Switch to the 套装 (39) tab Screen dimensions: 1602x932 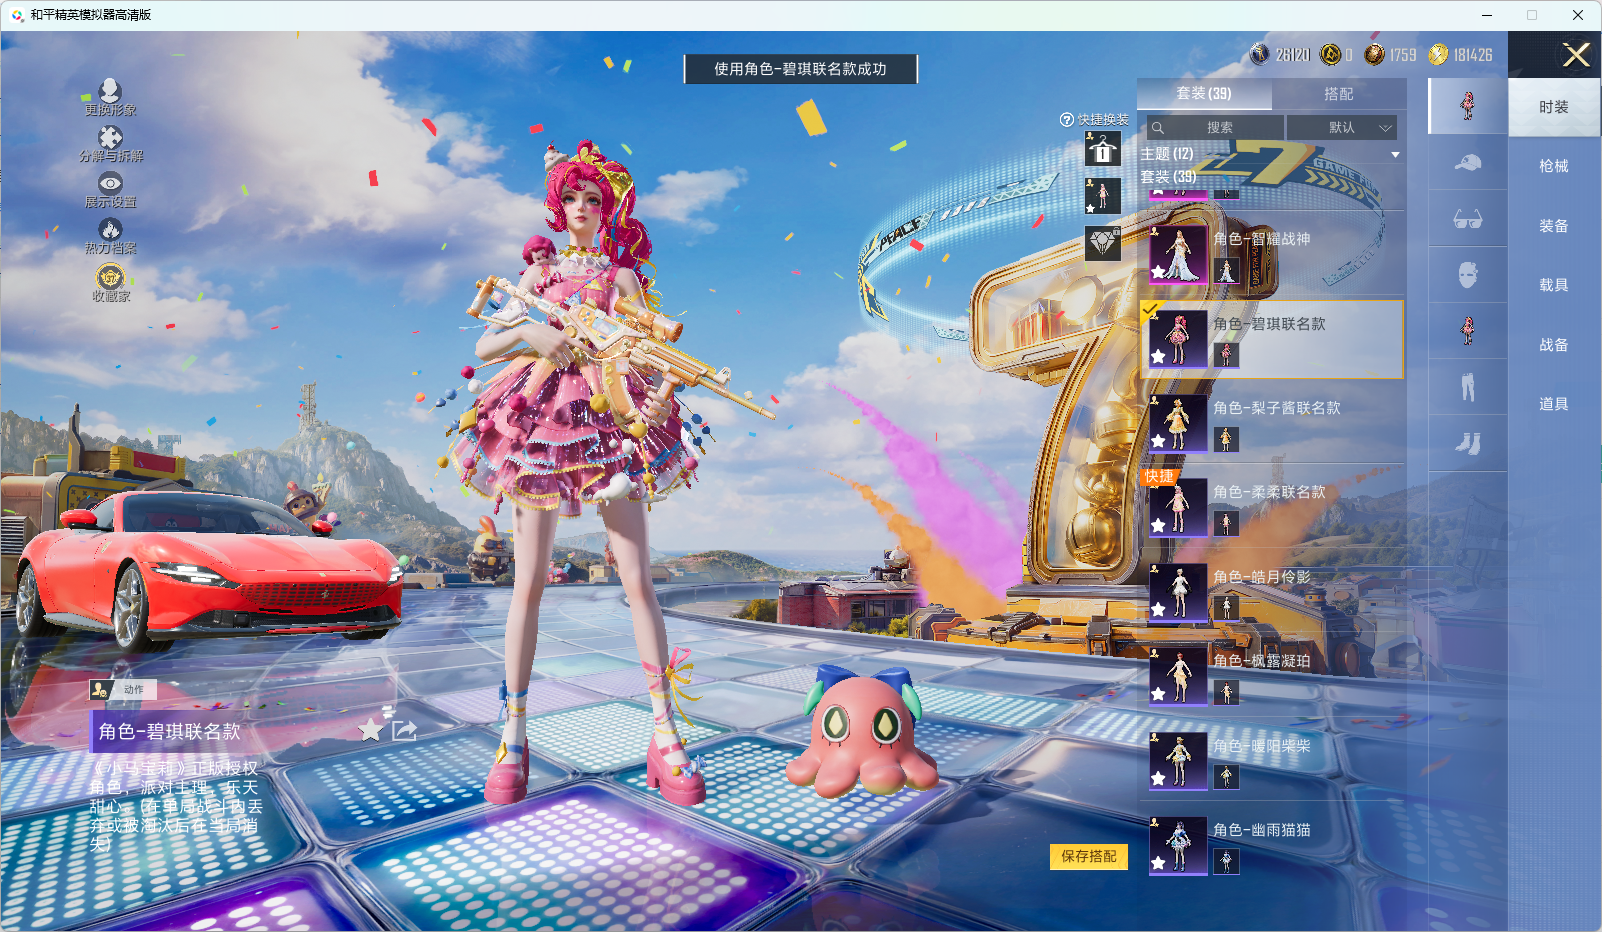point(1204,94)
